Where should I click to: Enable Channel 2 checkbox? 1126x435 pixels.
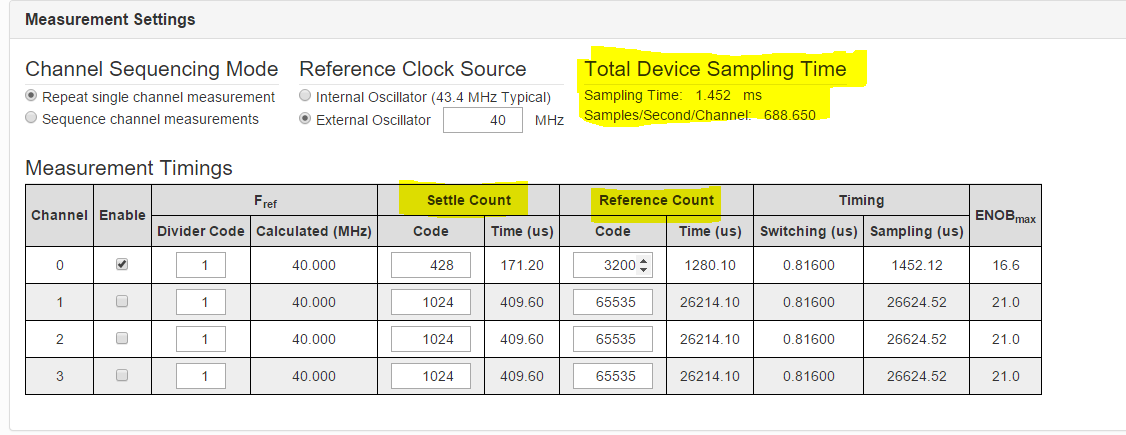(x=122, y=338)
